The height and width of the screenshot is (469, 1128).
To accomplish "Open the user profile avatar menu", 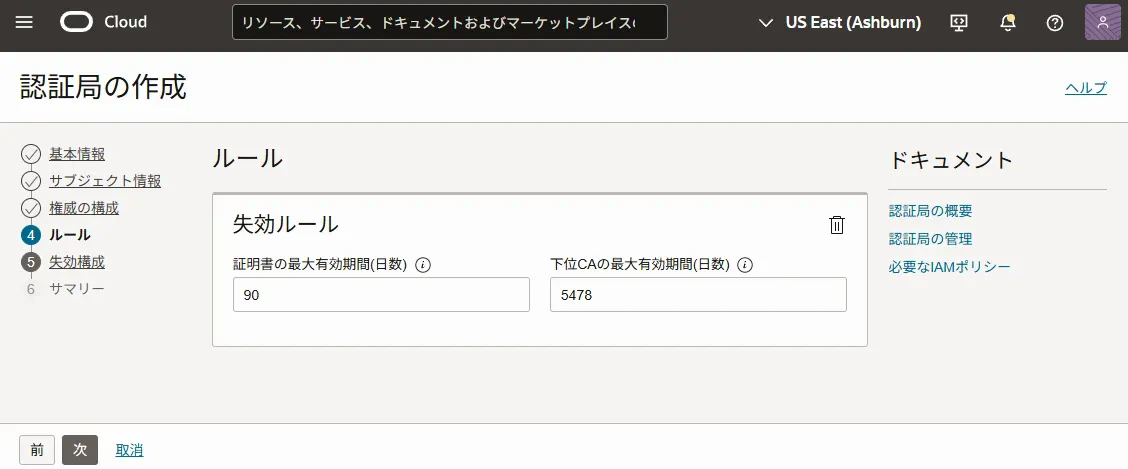I will 1103,22.
